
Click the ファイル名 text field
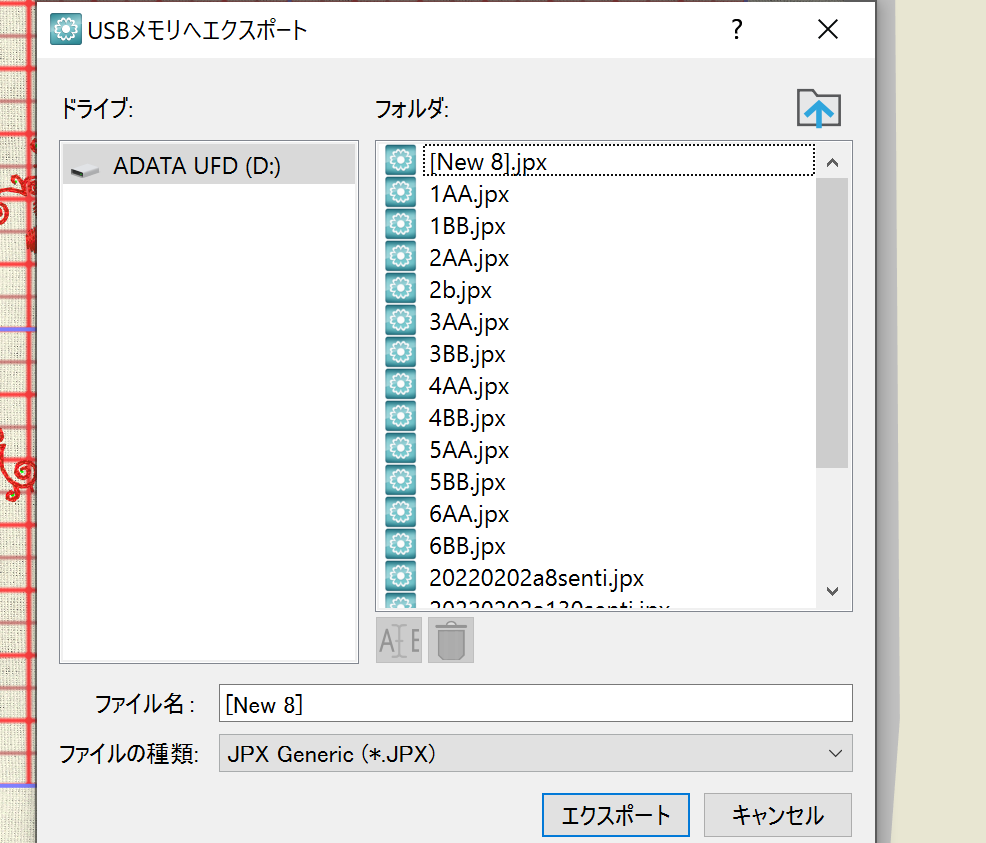[535, 703]
